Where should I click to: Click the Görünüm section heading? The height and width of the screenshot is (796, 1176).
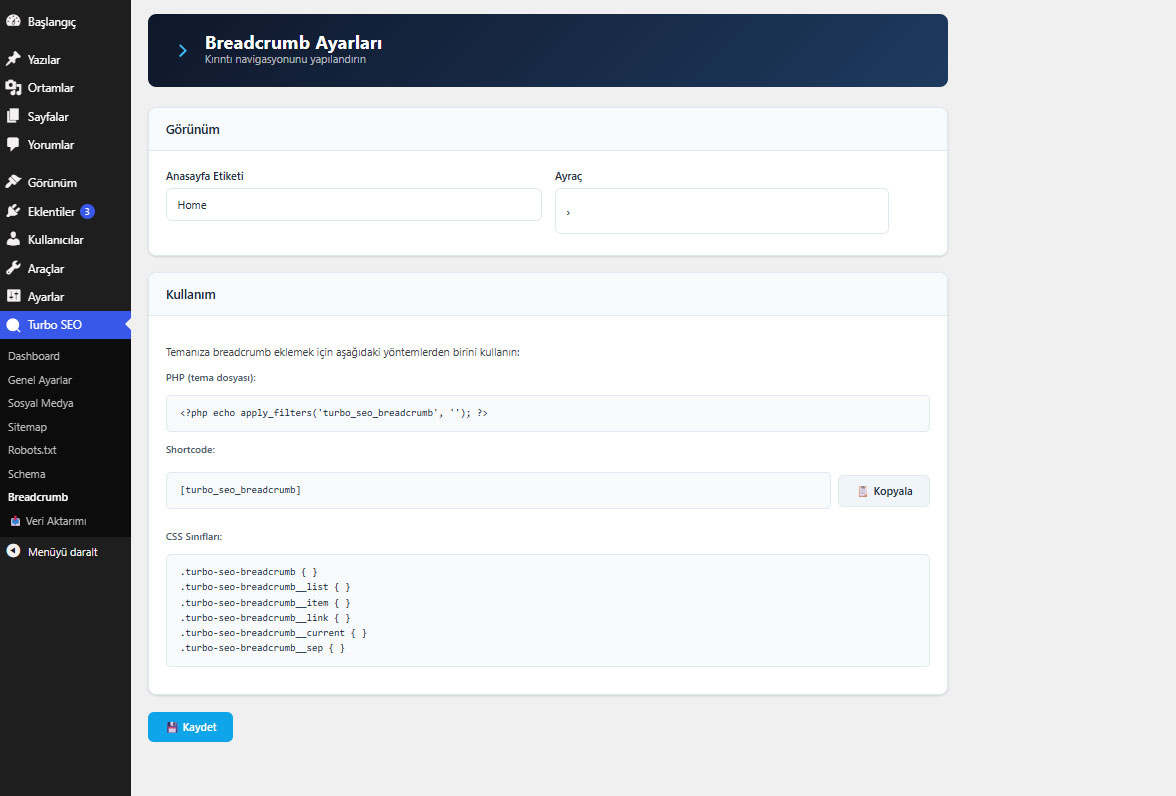coord(193,130)
